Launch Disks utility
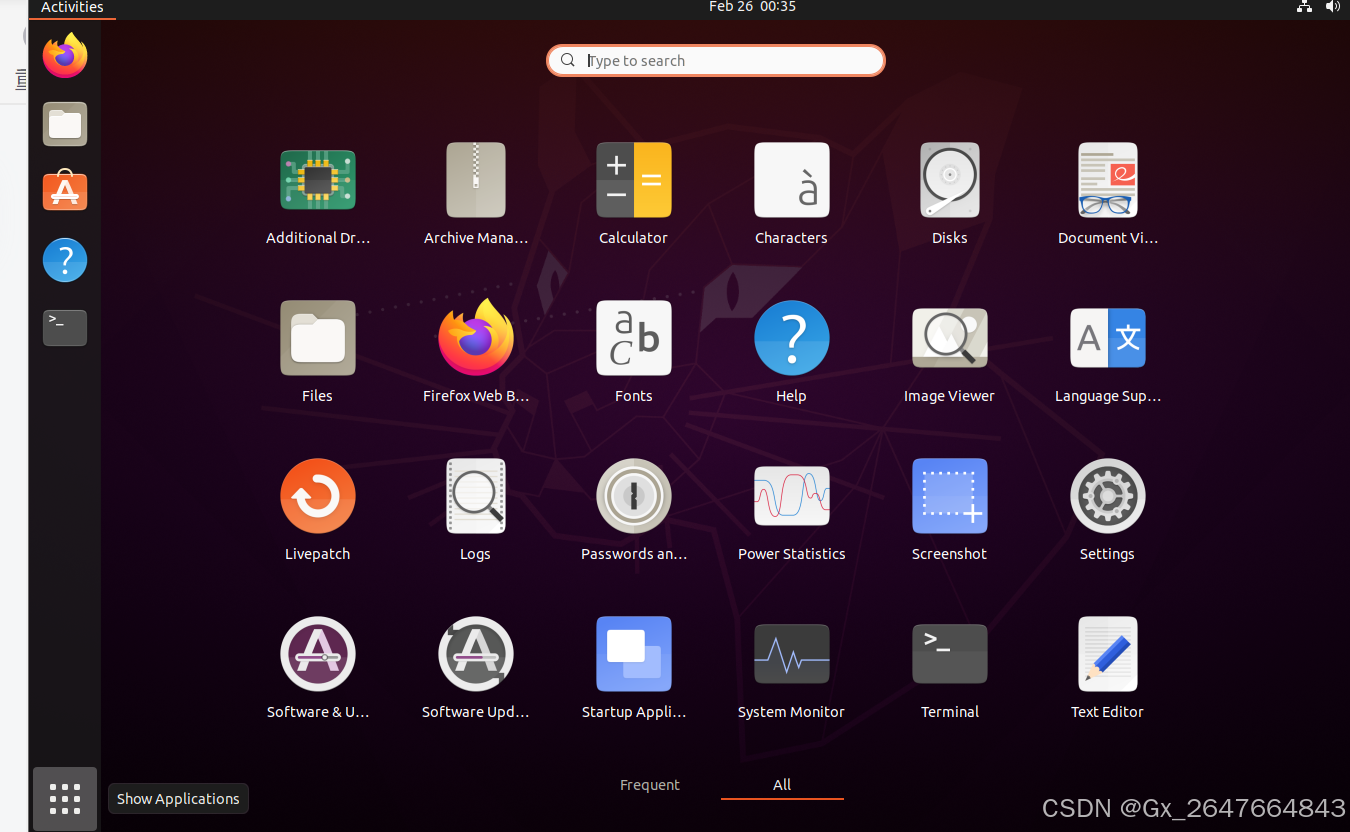This screenshot has height=832, width=1350. [949, 180]
